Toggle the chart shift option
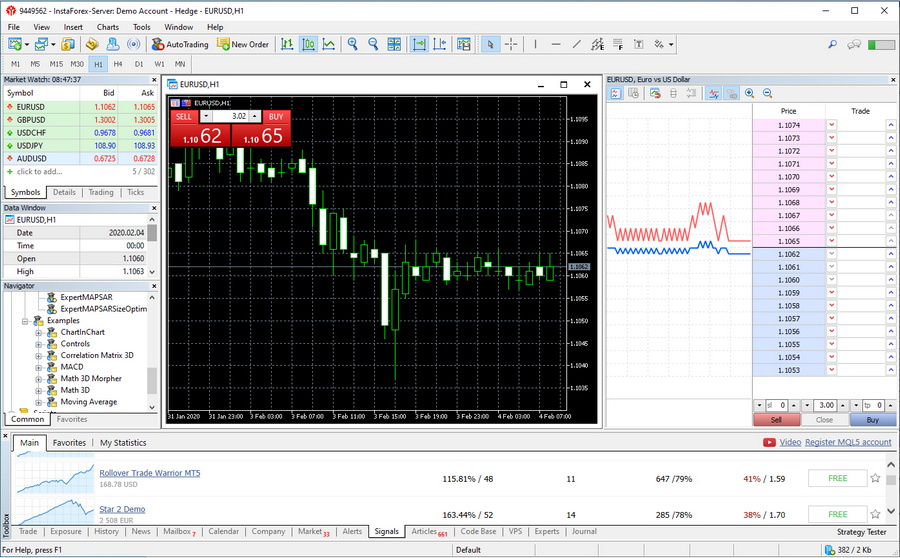 tap(441, 44)
